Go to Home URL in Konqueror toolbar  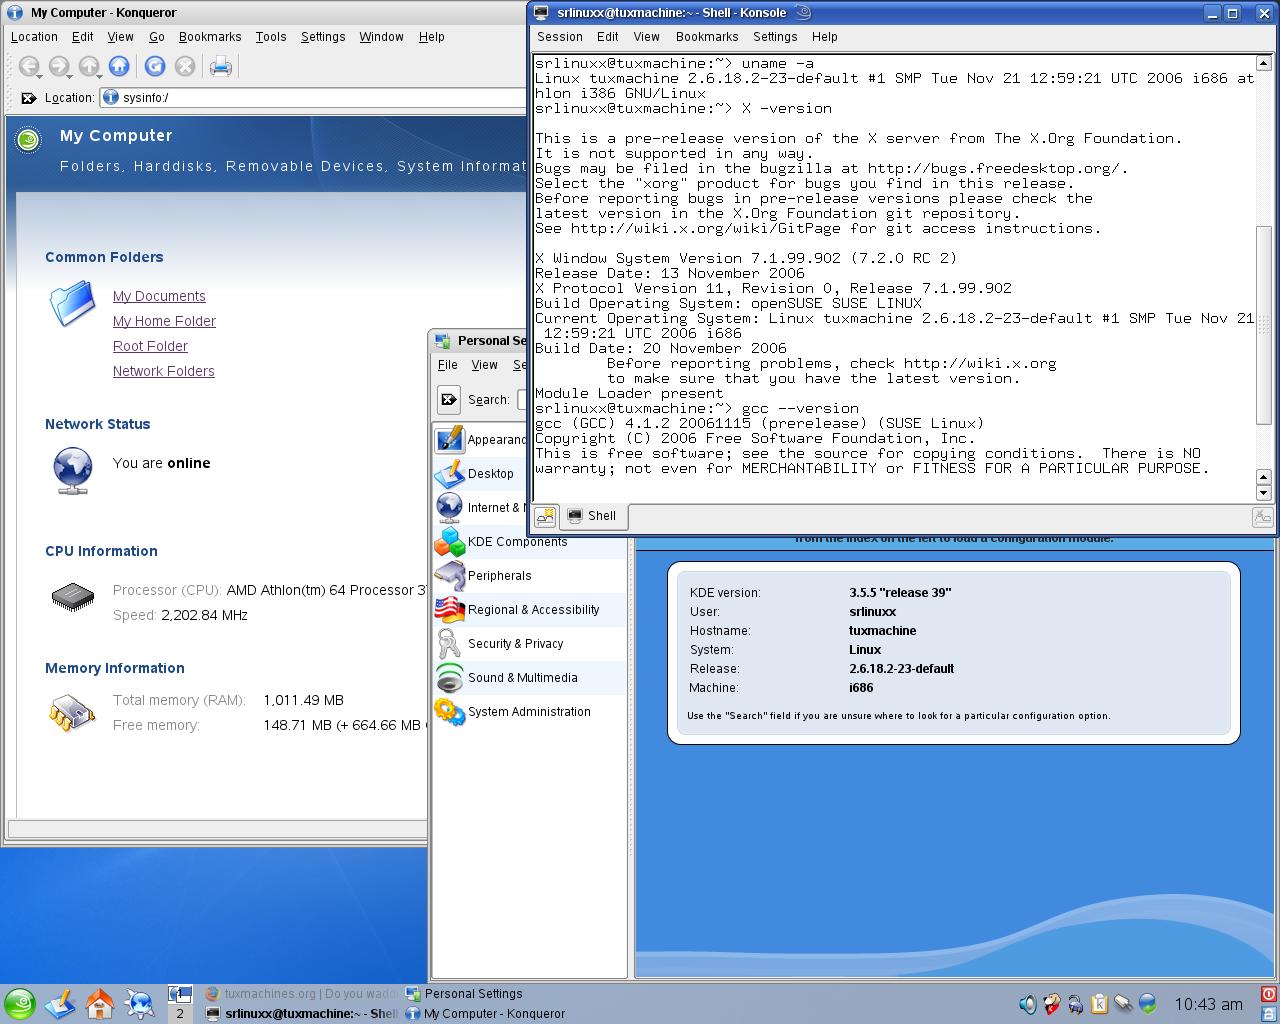pyautogui.click(x=119, y=67)
